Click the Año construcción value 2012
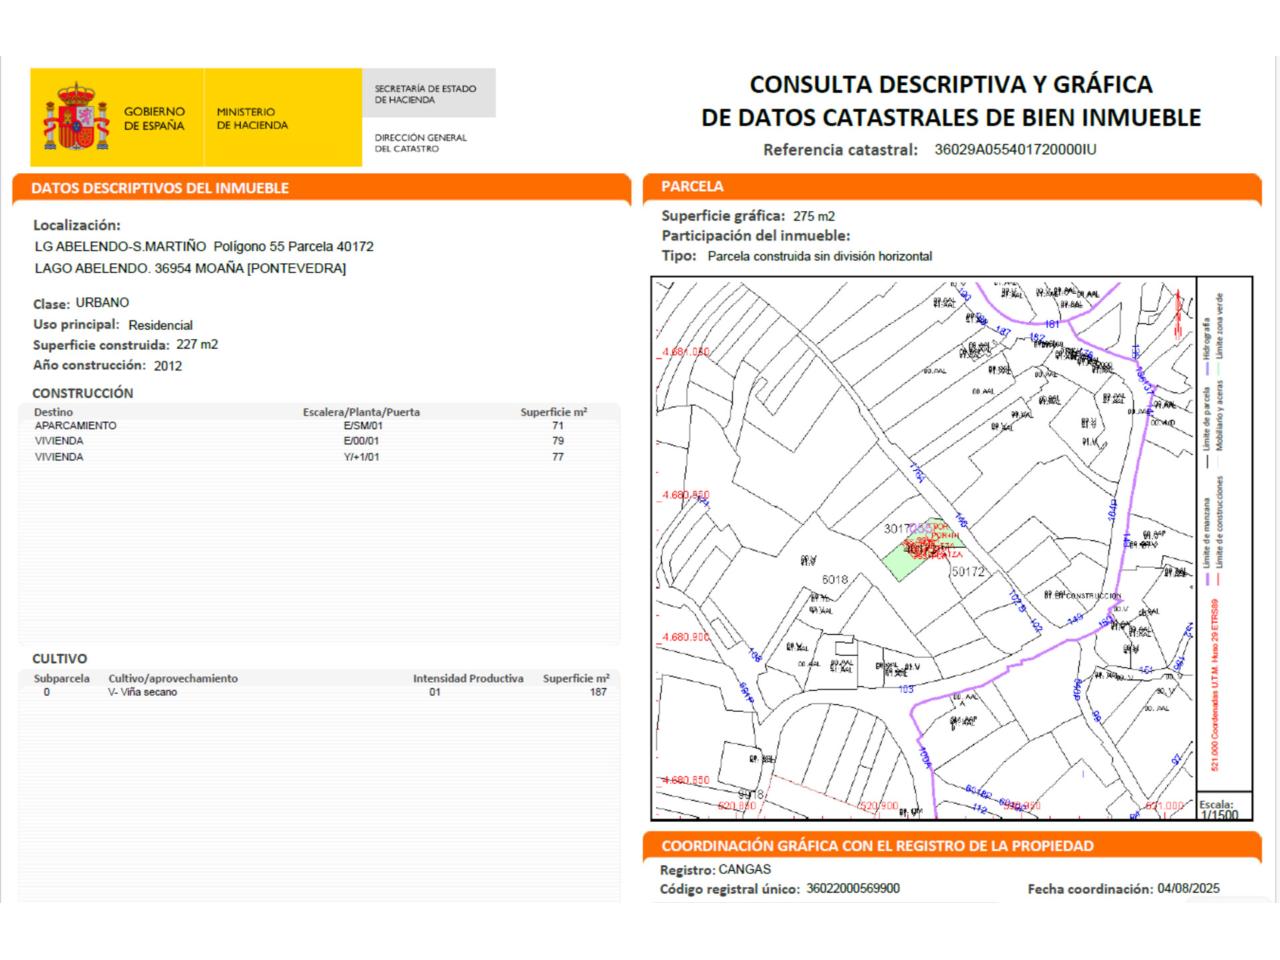 (x=168, y=366)
